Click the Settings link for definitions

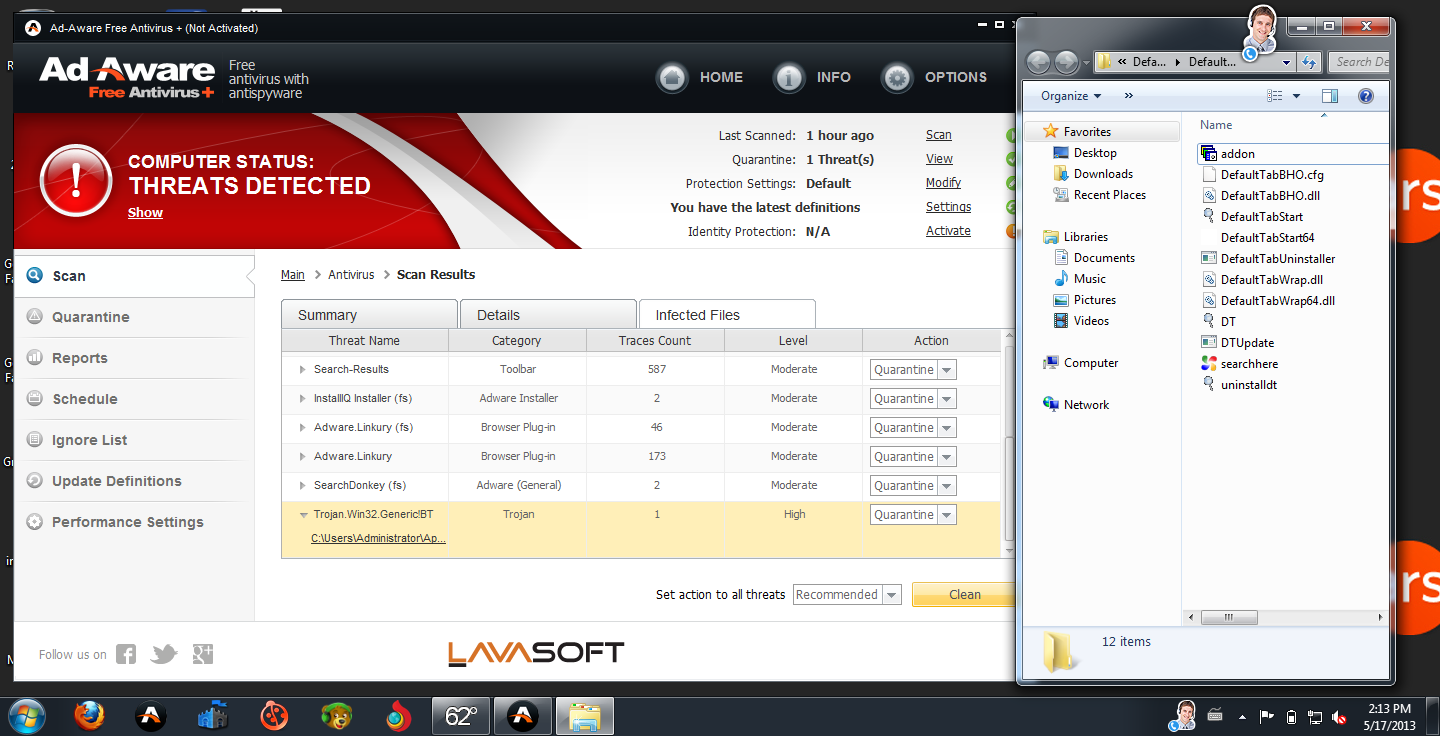(x=948, y=207)
